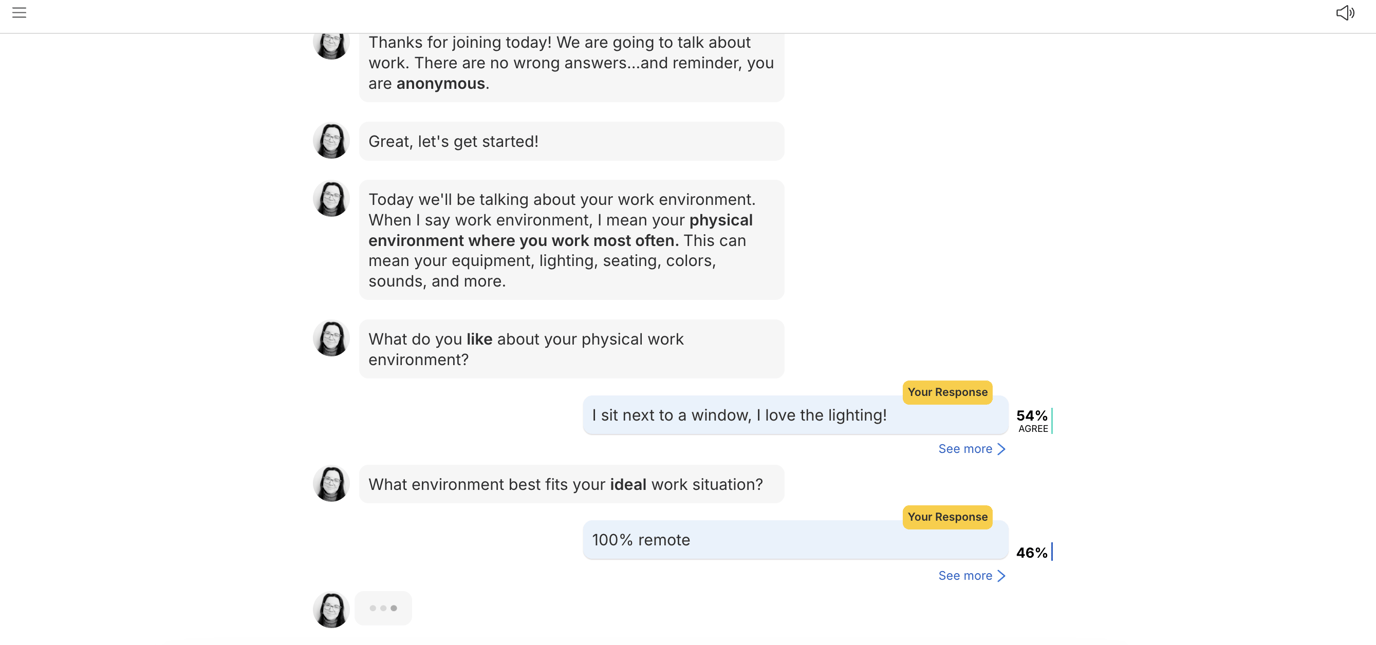This screenshot has width=1376, height=645.
Task: Click the 46% result indicator
Action: tap(1033, 553)
